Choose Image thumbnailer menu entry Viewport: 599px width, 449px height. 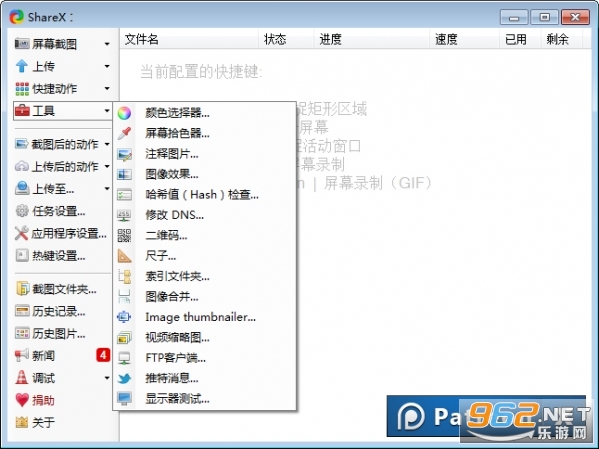(x=204, y=317)
